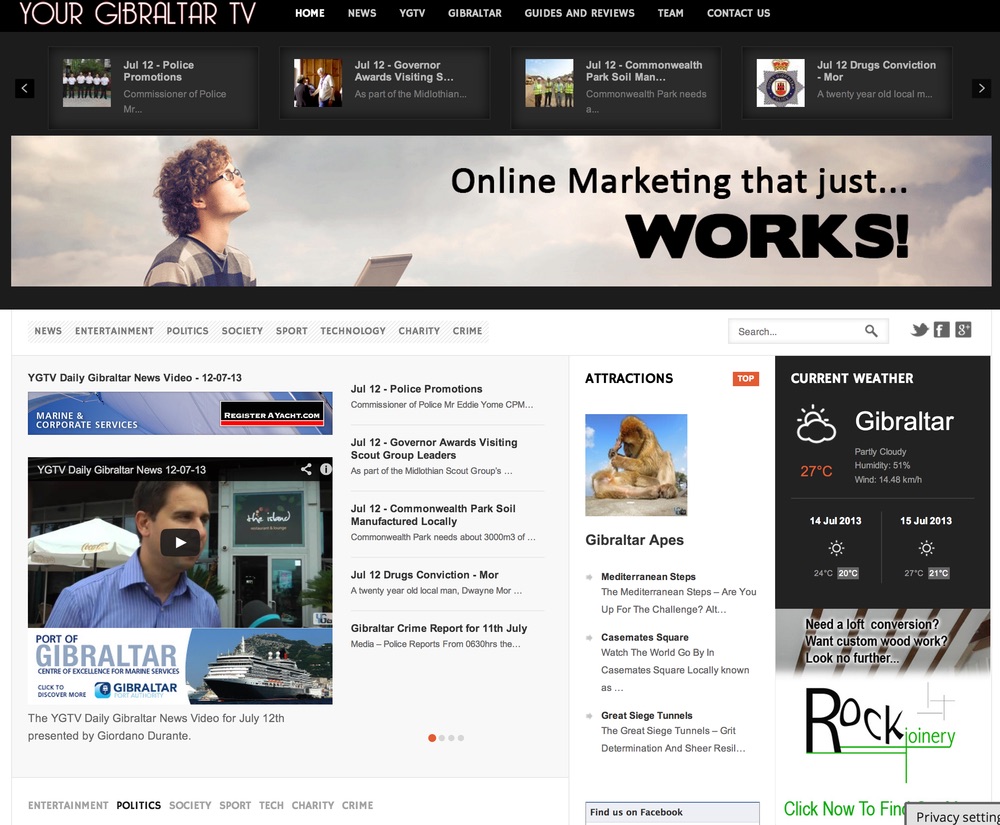Click the 15 Jul 2013 sunny forecast icon
Viewport: 1000px width, 825px height.
[x=927, y=548]
